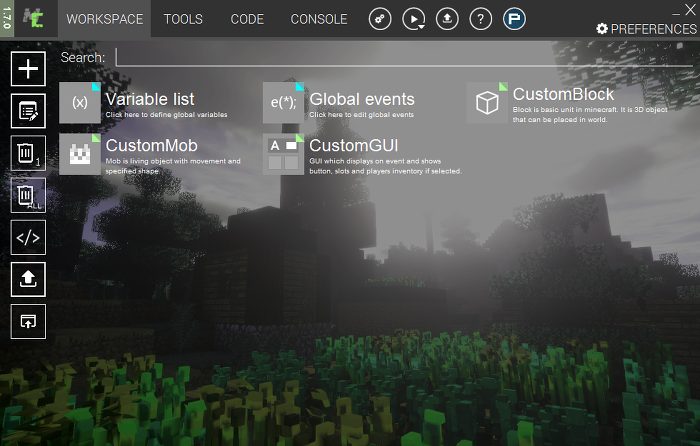
Task: Click the cube icon of CustomBlock
Action: tap(487, 103)
